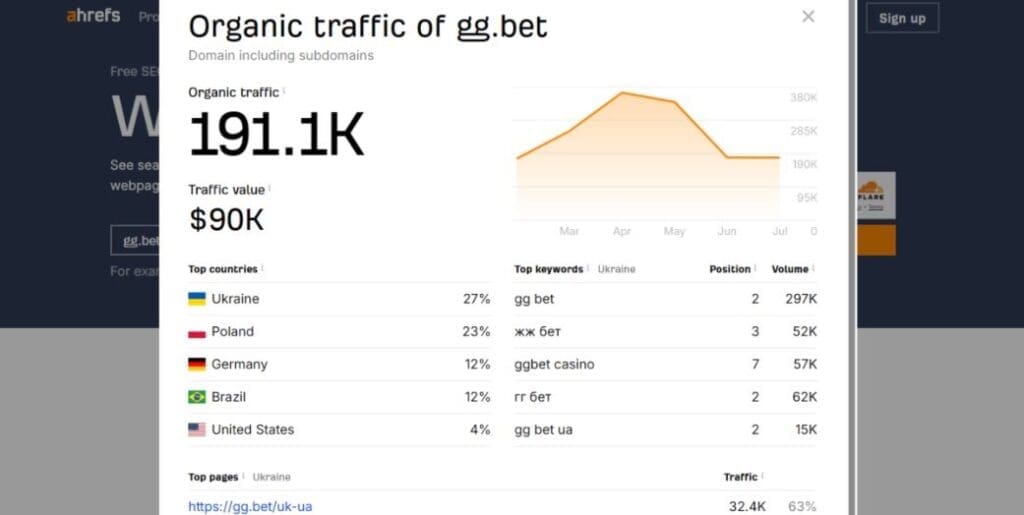Click the popup's vertical scrollbar
Image resolution: width=1024 pixels, height=515 pixels.
[851, 250]
